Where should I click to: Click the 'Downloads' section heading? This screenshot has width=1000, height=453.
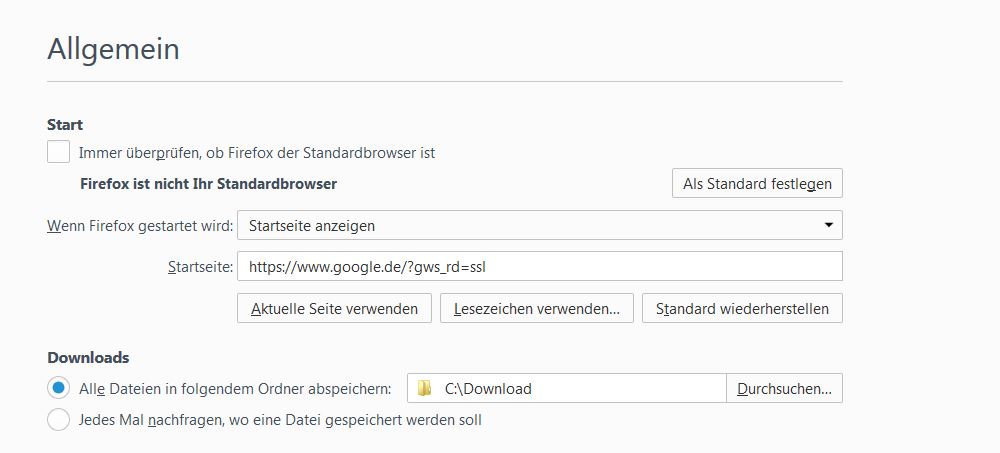(88, 357)
